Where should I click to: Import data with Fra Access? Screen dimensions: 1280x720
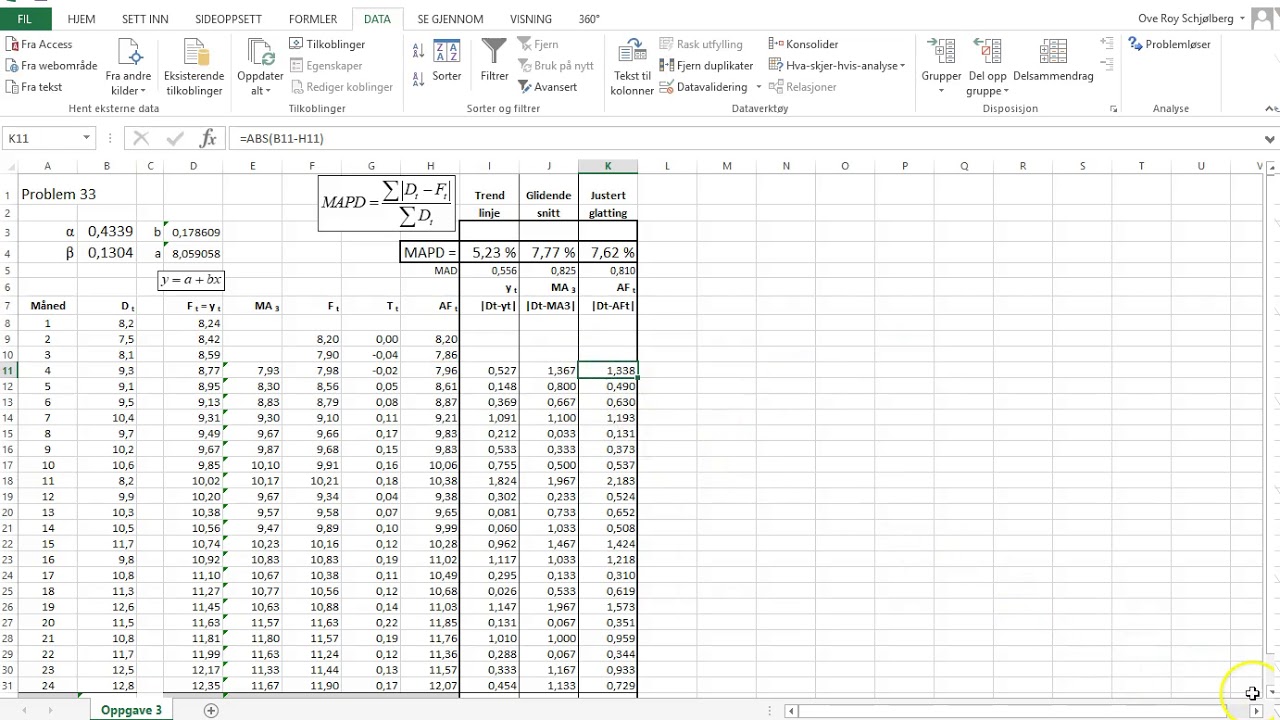pos(39,44)
